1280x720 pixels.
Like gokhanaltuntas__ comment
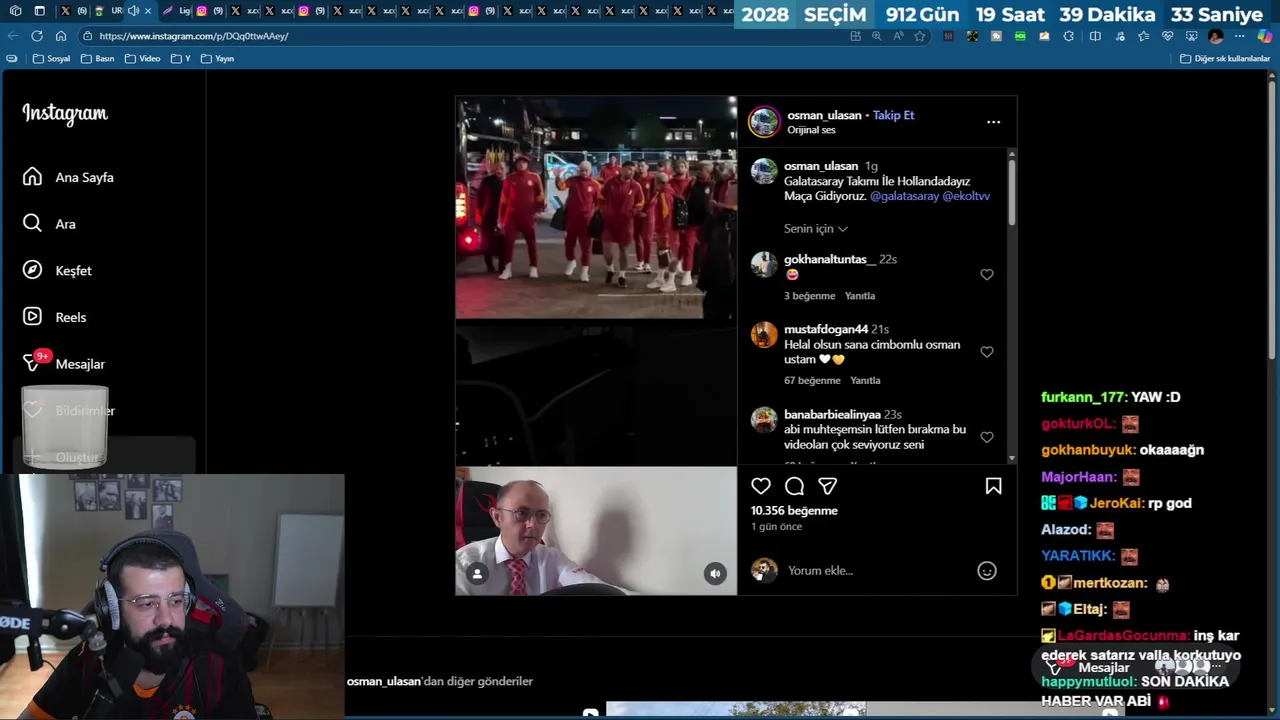coord(987,275)
